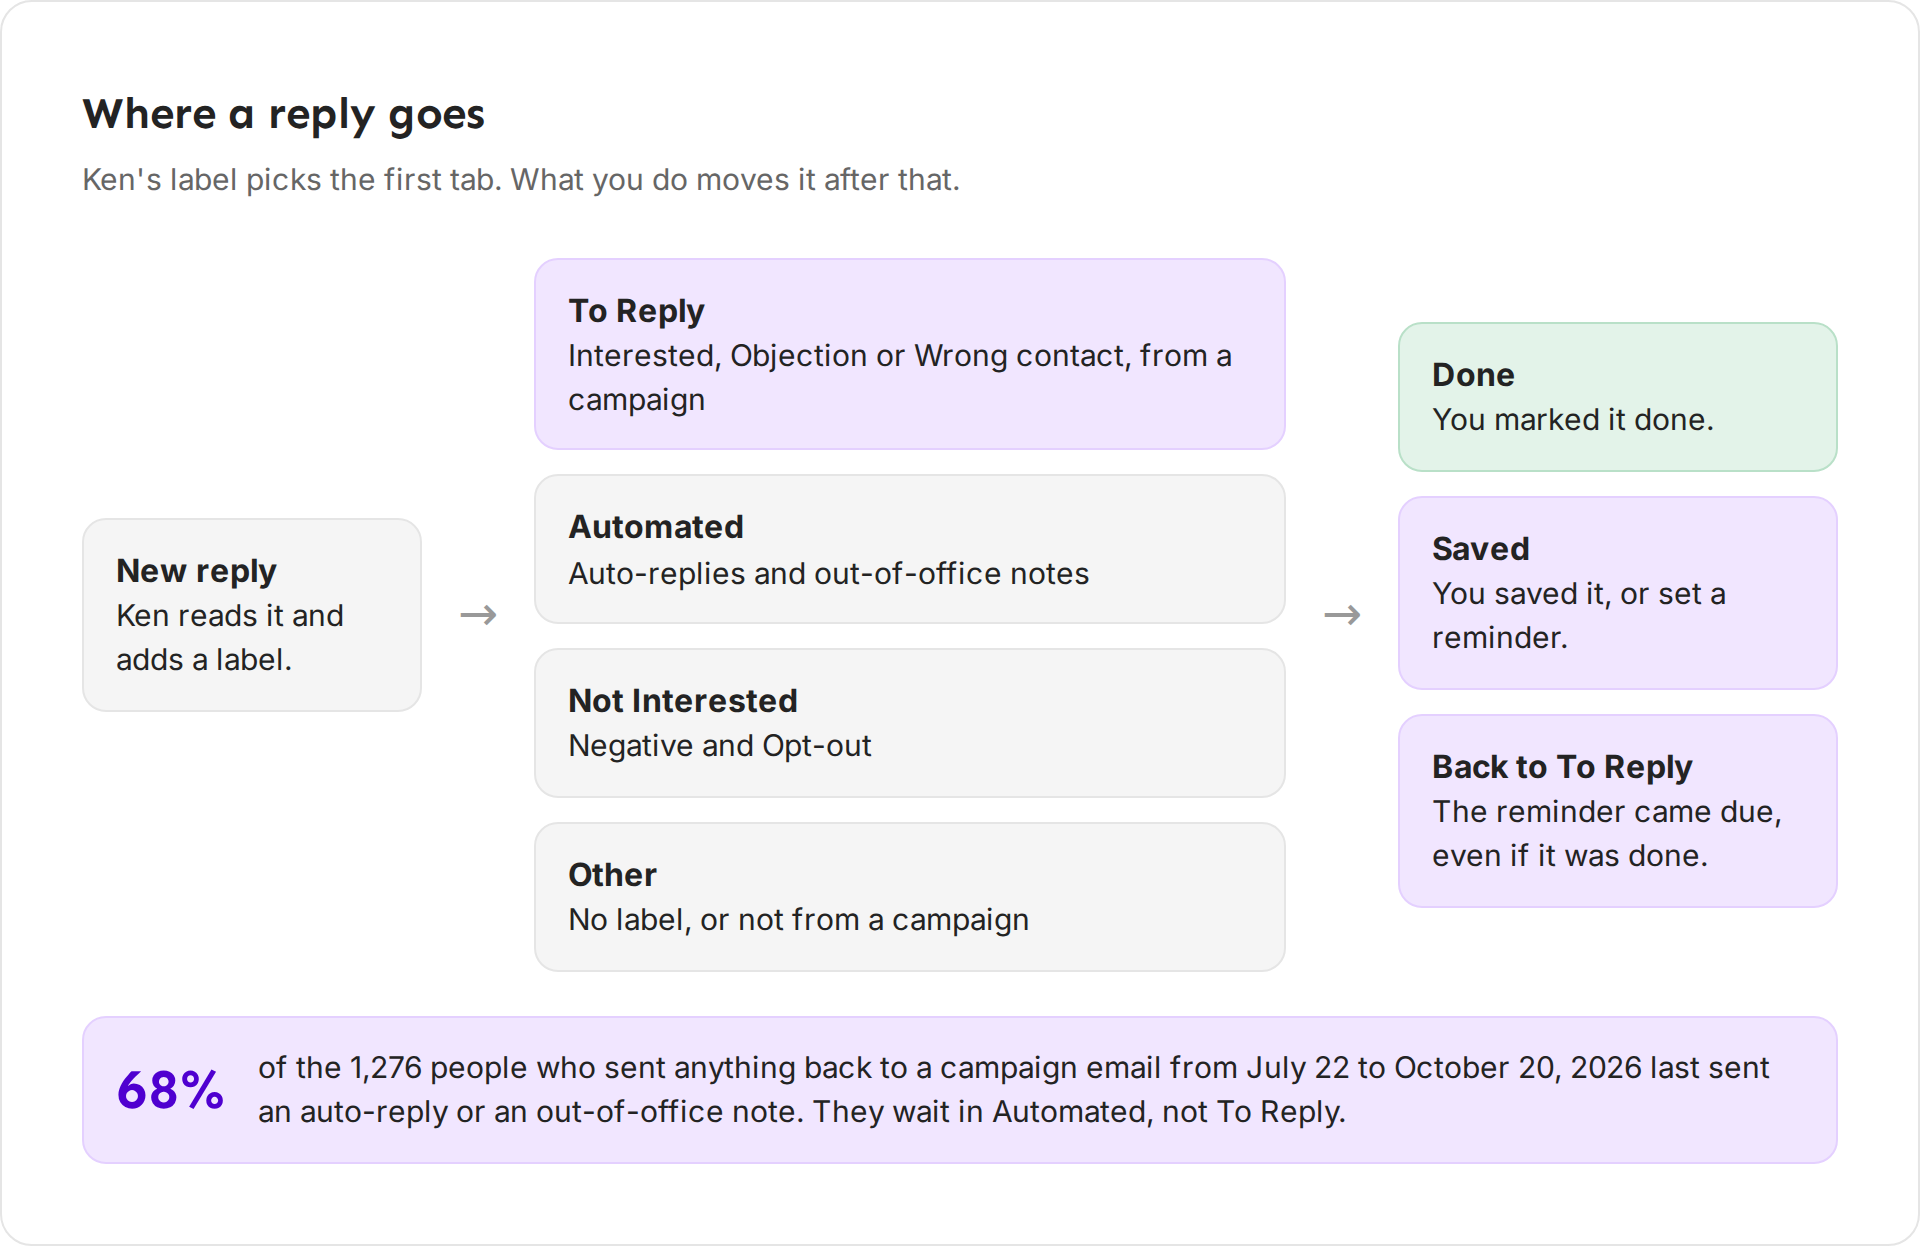The width and height of the screenshot is (1920, 1246).
Task: Click 'Ken reads it and adds a label.'
Action: pyautogui.click(x=230, y=638)
